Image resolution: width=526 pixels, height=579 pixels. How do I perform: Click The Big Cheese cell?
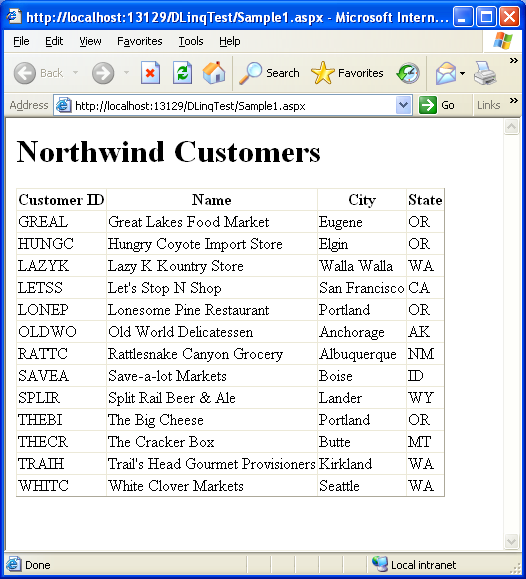coord(212,419)
